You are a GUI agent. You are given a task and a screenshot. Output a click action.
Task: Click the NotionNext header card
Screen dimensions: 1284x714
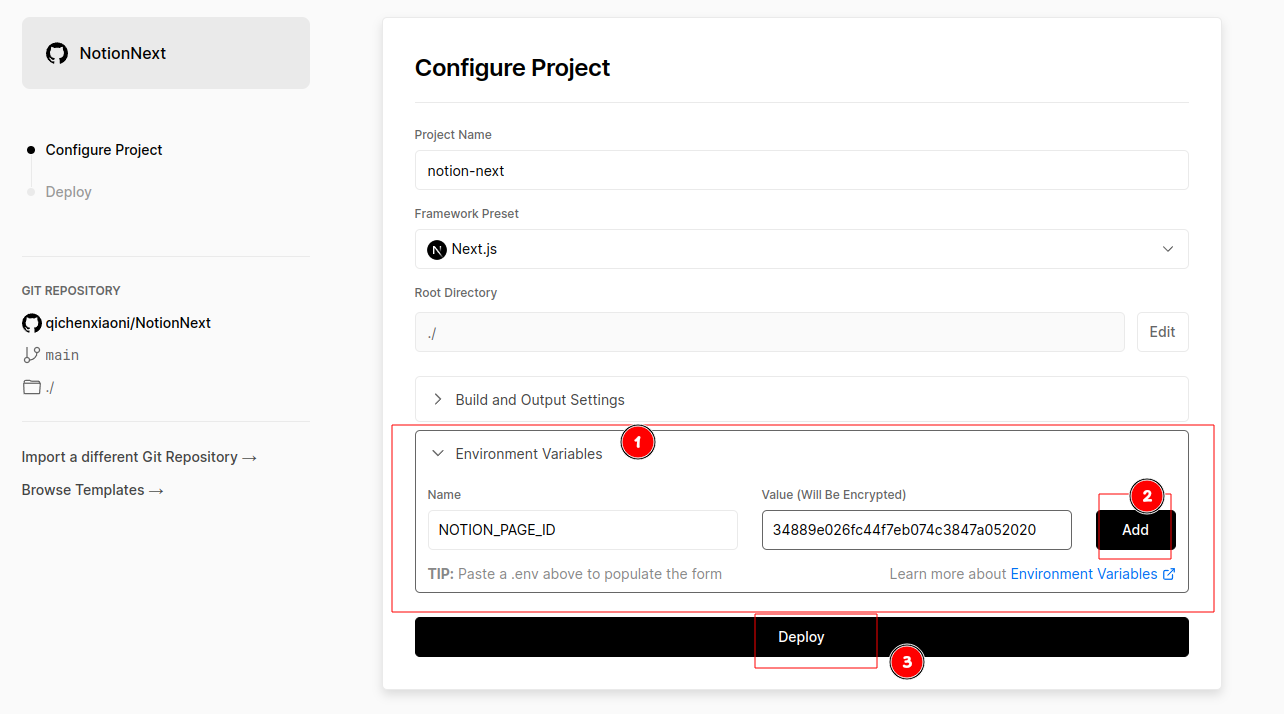tap(166, 53)
